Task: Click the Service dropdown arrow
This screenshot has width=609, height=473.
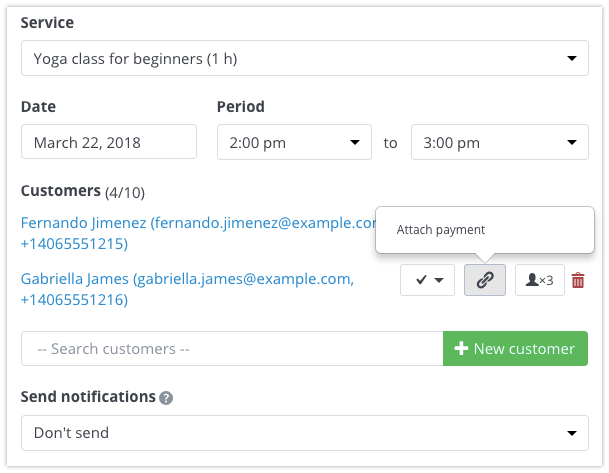Action: click(571, 59)
